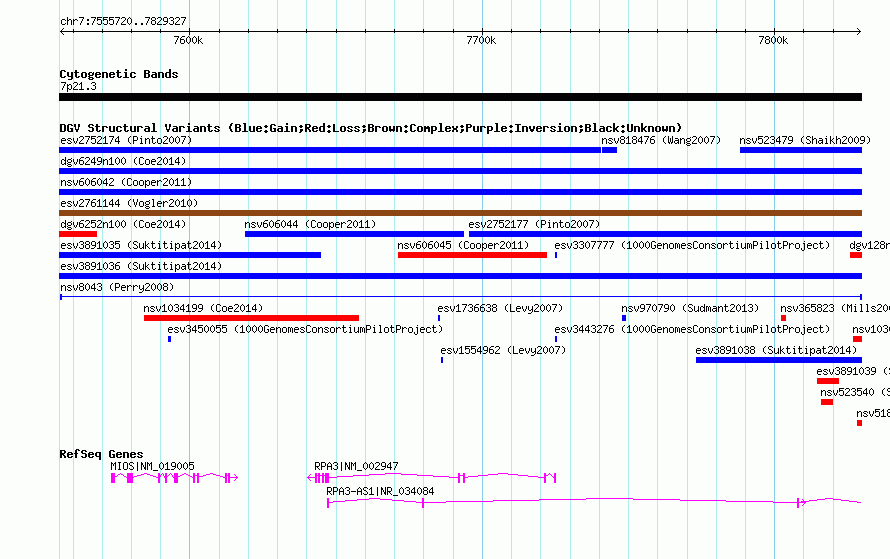This screenshot has height=559, width=890.
Task: Select the blue esv3891038 gain bar
Action: [779, 360]
